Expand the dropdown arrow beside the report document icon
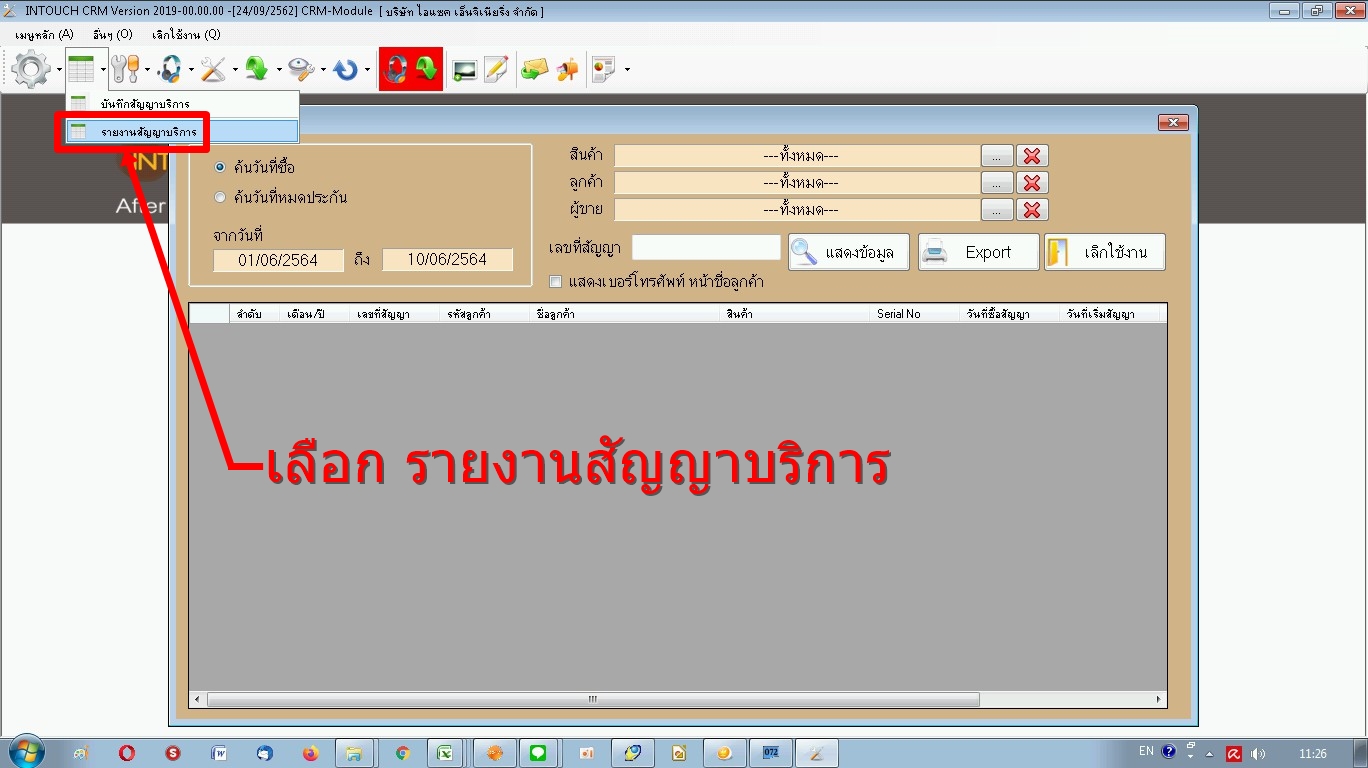 627,70
